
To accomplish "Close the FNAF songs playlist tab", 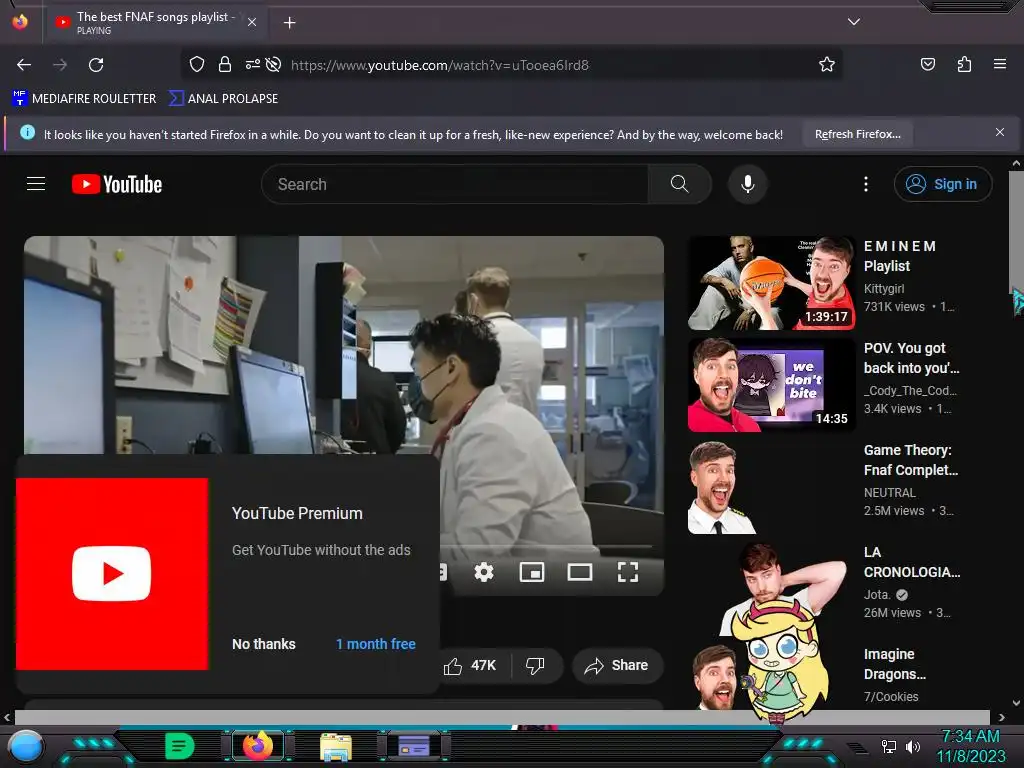I will coord(251,22).
